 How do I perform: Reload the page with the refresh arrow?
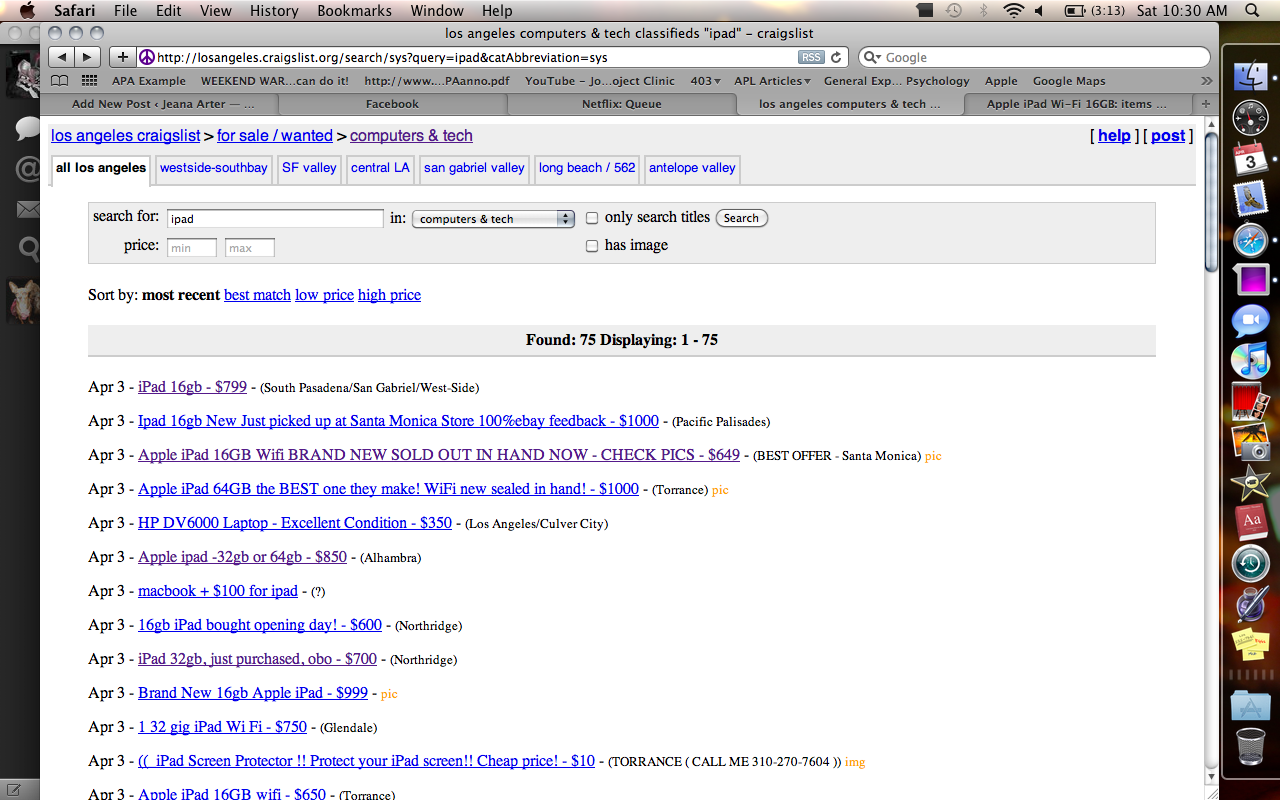(837, 57)
